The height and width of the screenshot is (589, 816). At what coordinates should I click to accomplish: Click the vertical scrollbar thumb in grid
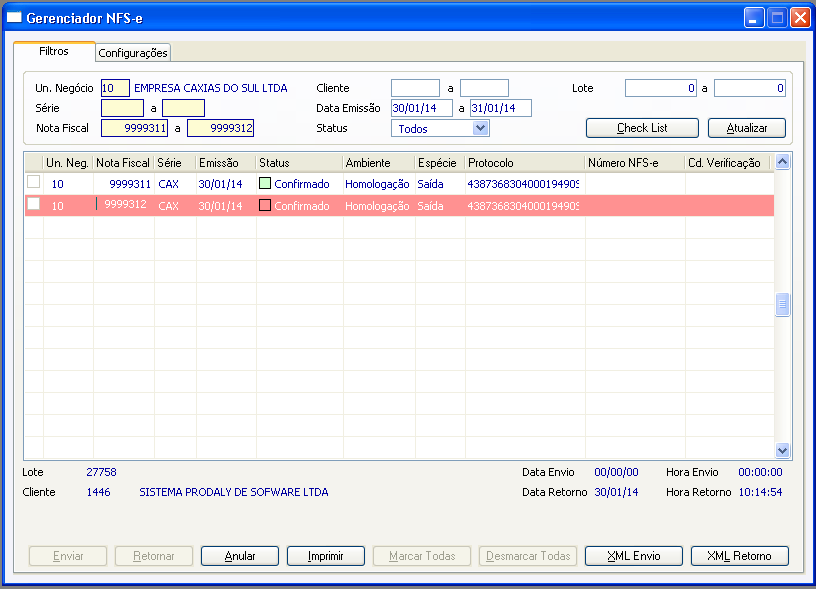point(782,304)
